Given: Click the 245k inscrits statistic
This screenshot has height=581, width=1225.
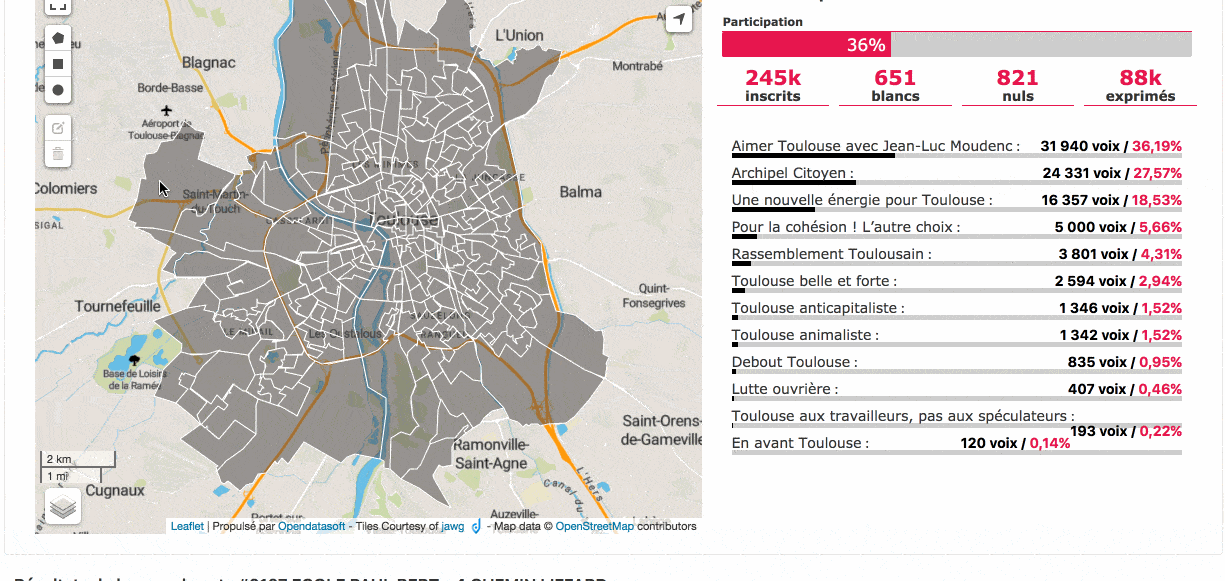Looking at the screenshot, I should pyautogui.click(x=773, y=85).
